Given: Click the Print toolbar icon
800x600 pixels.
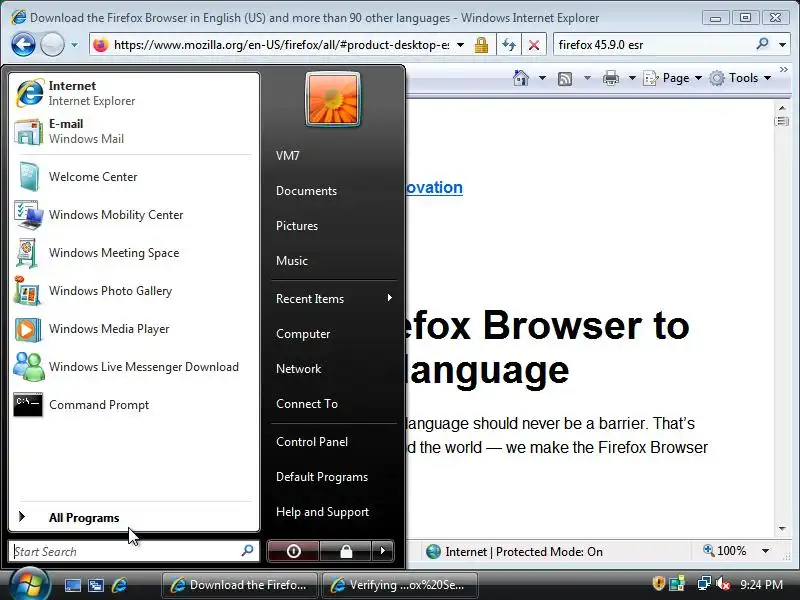Looking at the screenshot, I should tap(611, 78).
